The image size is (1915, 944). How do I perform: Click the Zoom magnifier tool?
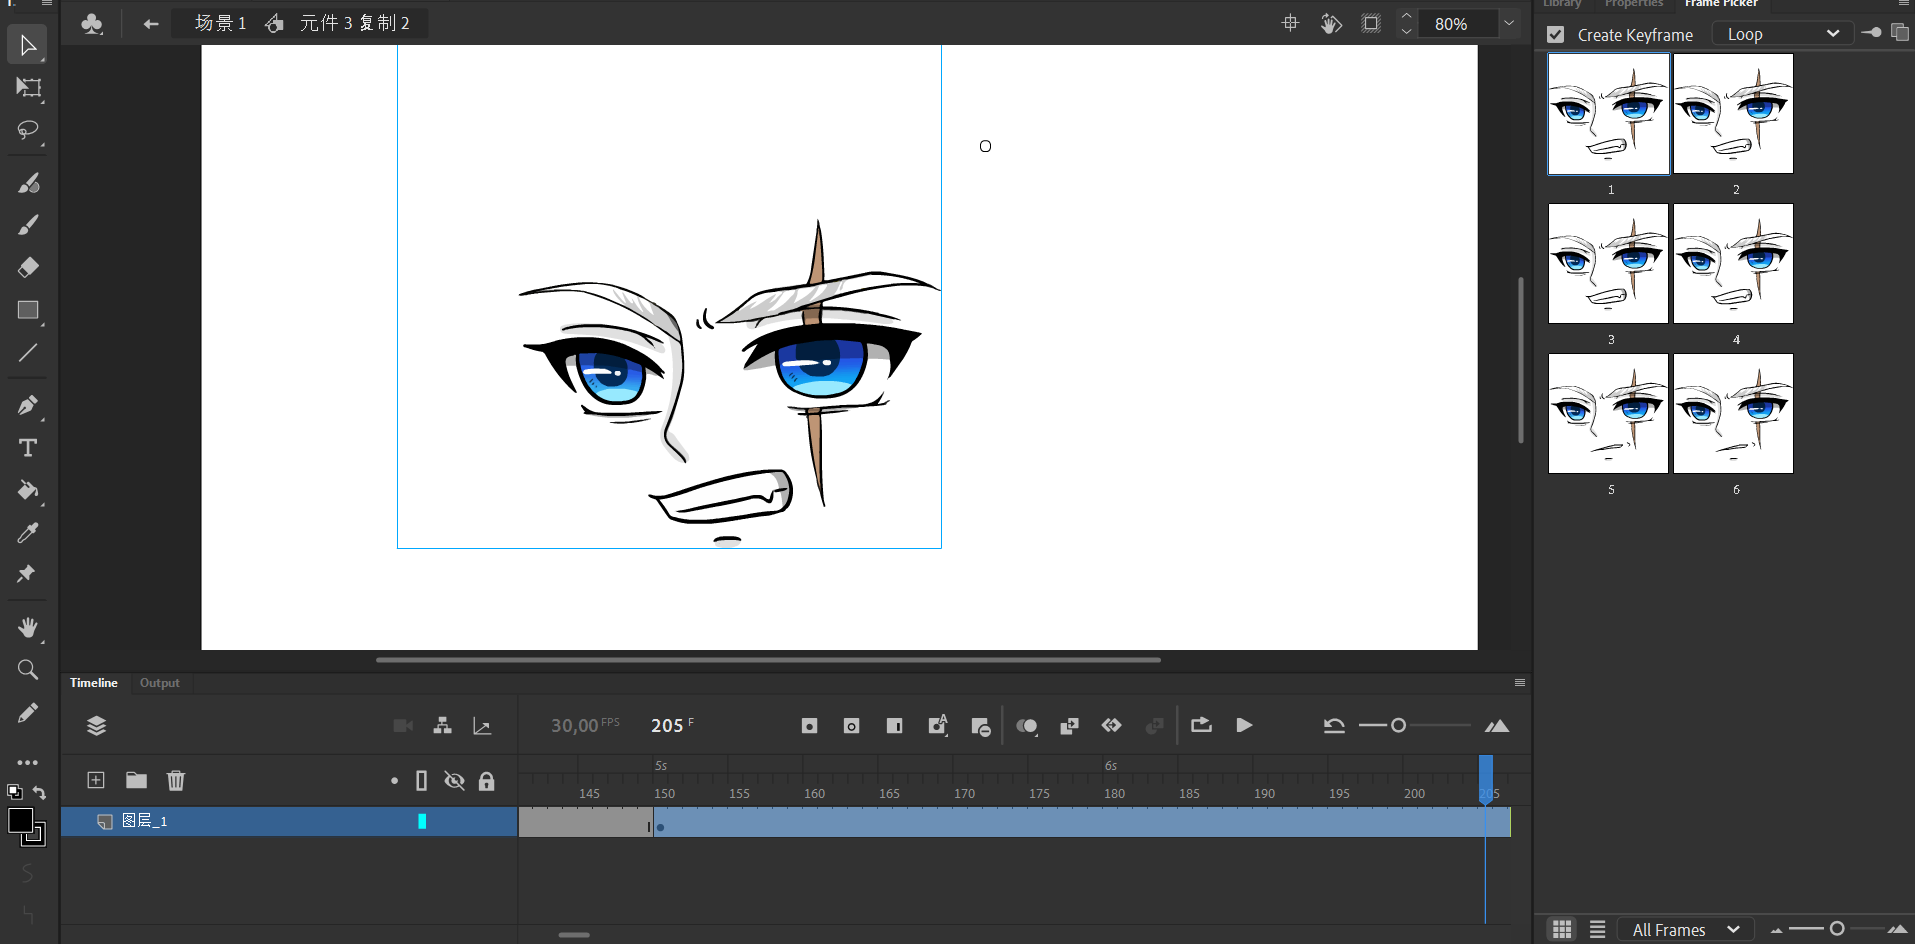28,670
